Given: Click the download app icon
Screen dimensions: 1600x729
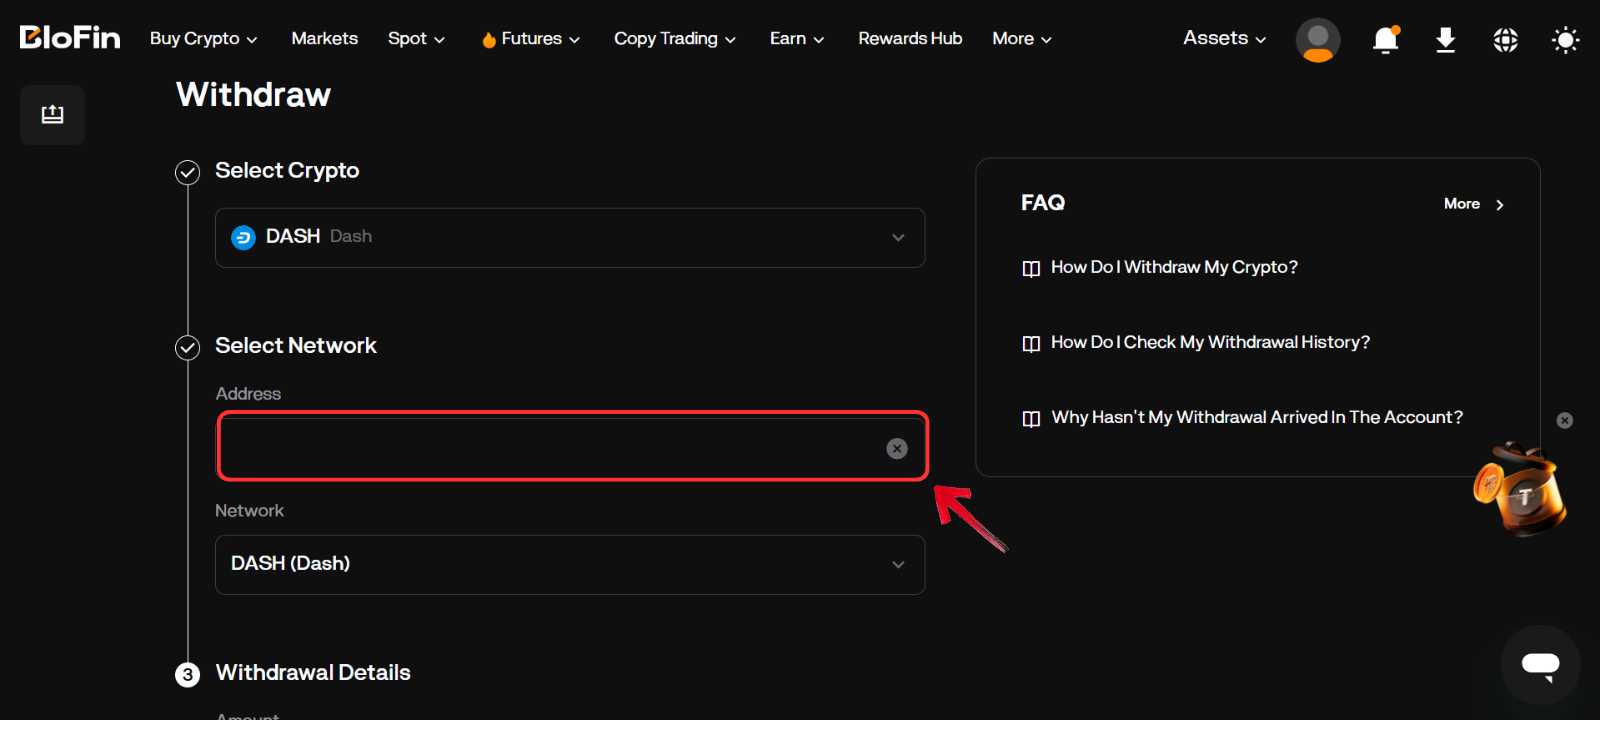Looking at the screenshot, I should (1445, 40).
